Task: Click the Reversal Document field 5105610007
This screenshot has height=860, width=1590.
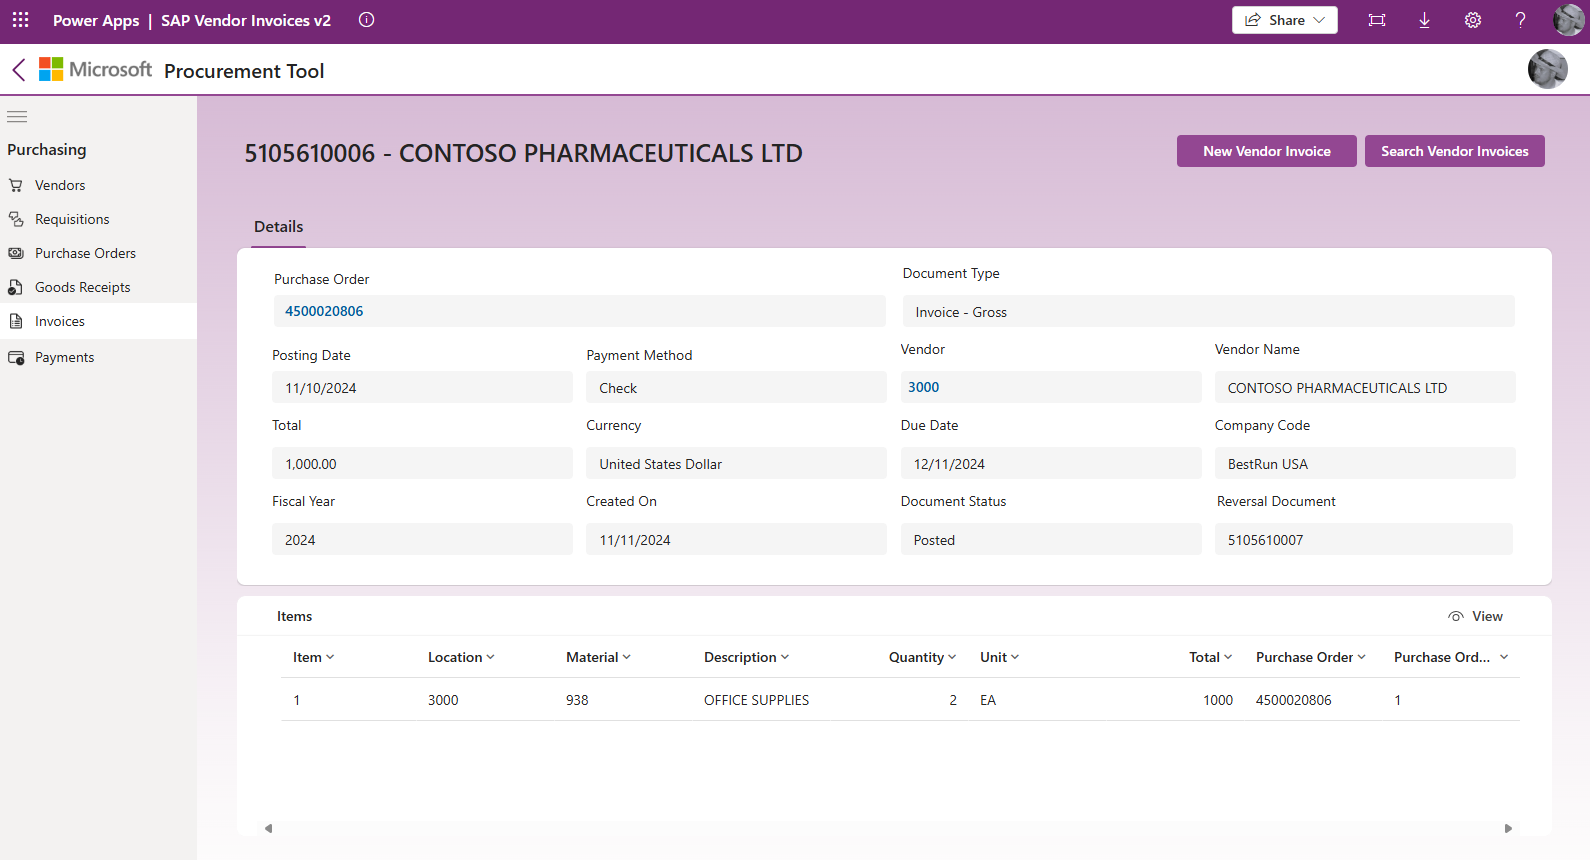Action: (x=1364, y=539)
